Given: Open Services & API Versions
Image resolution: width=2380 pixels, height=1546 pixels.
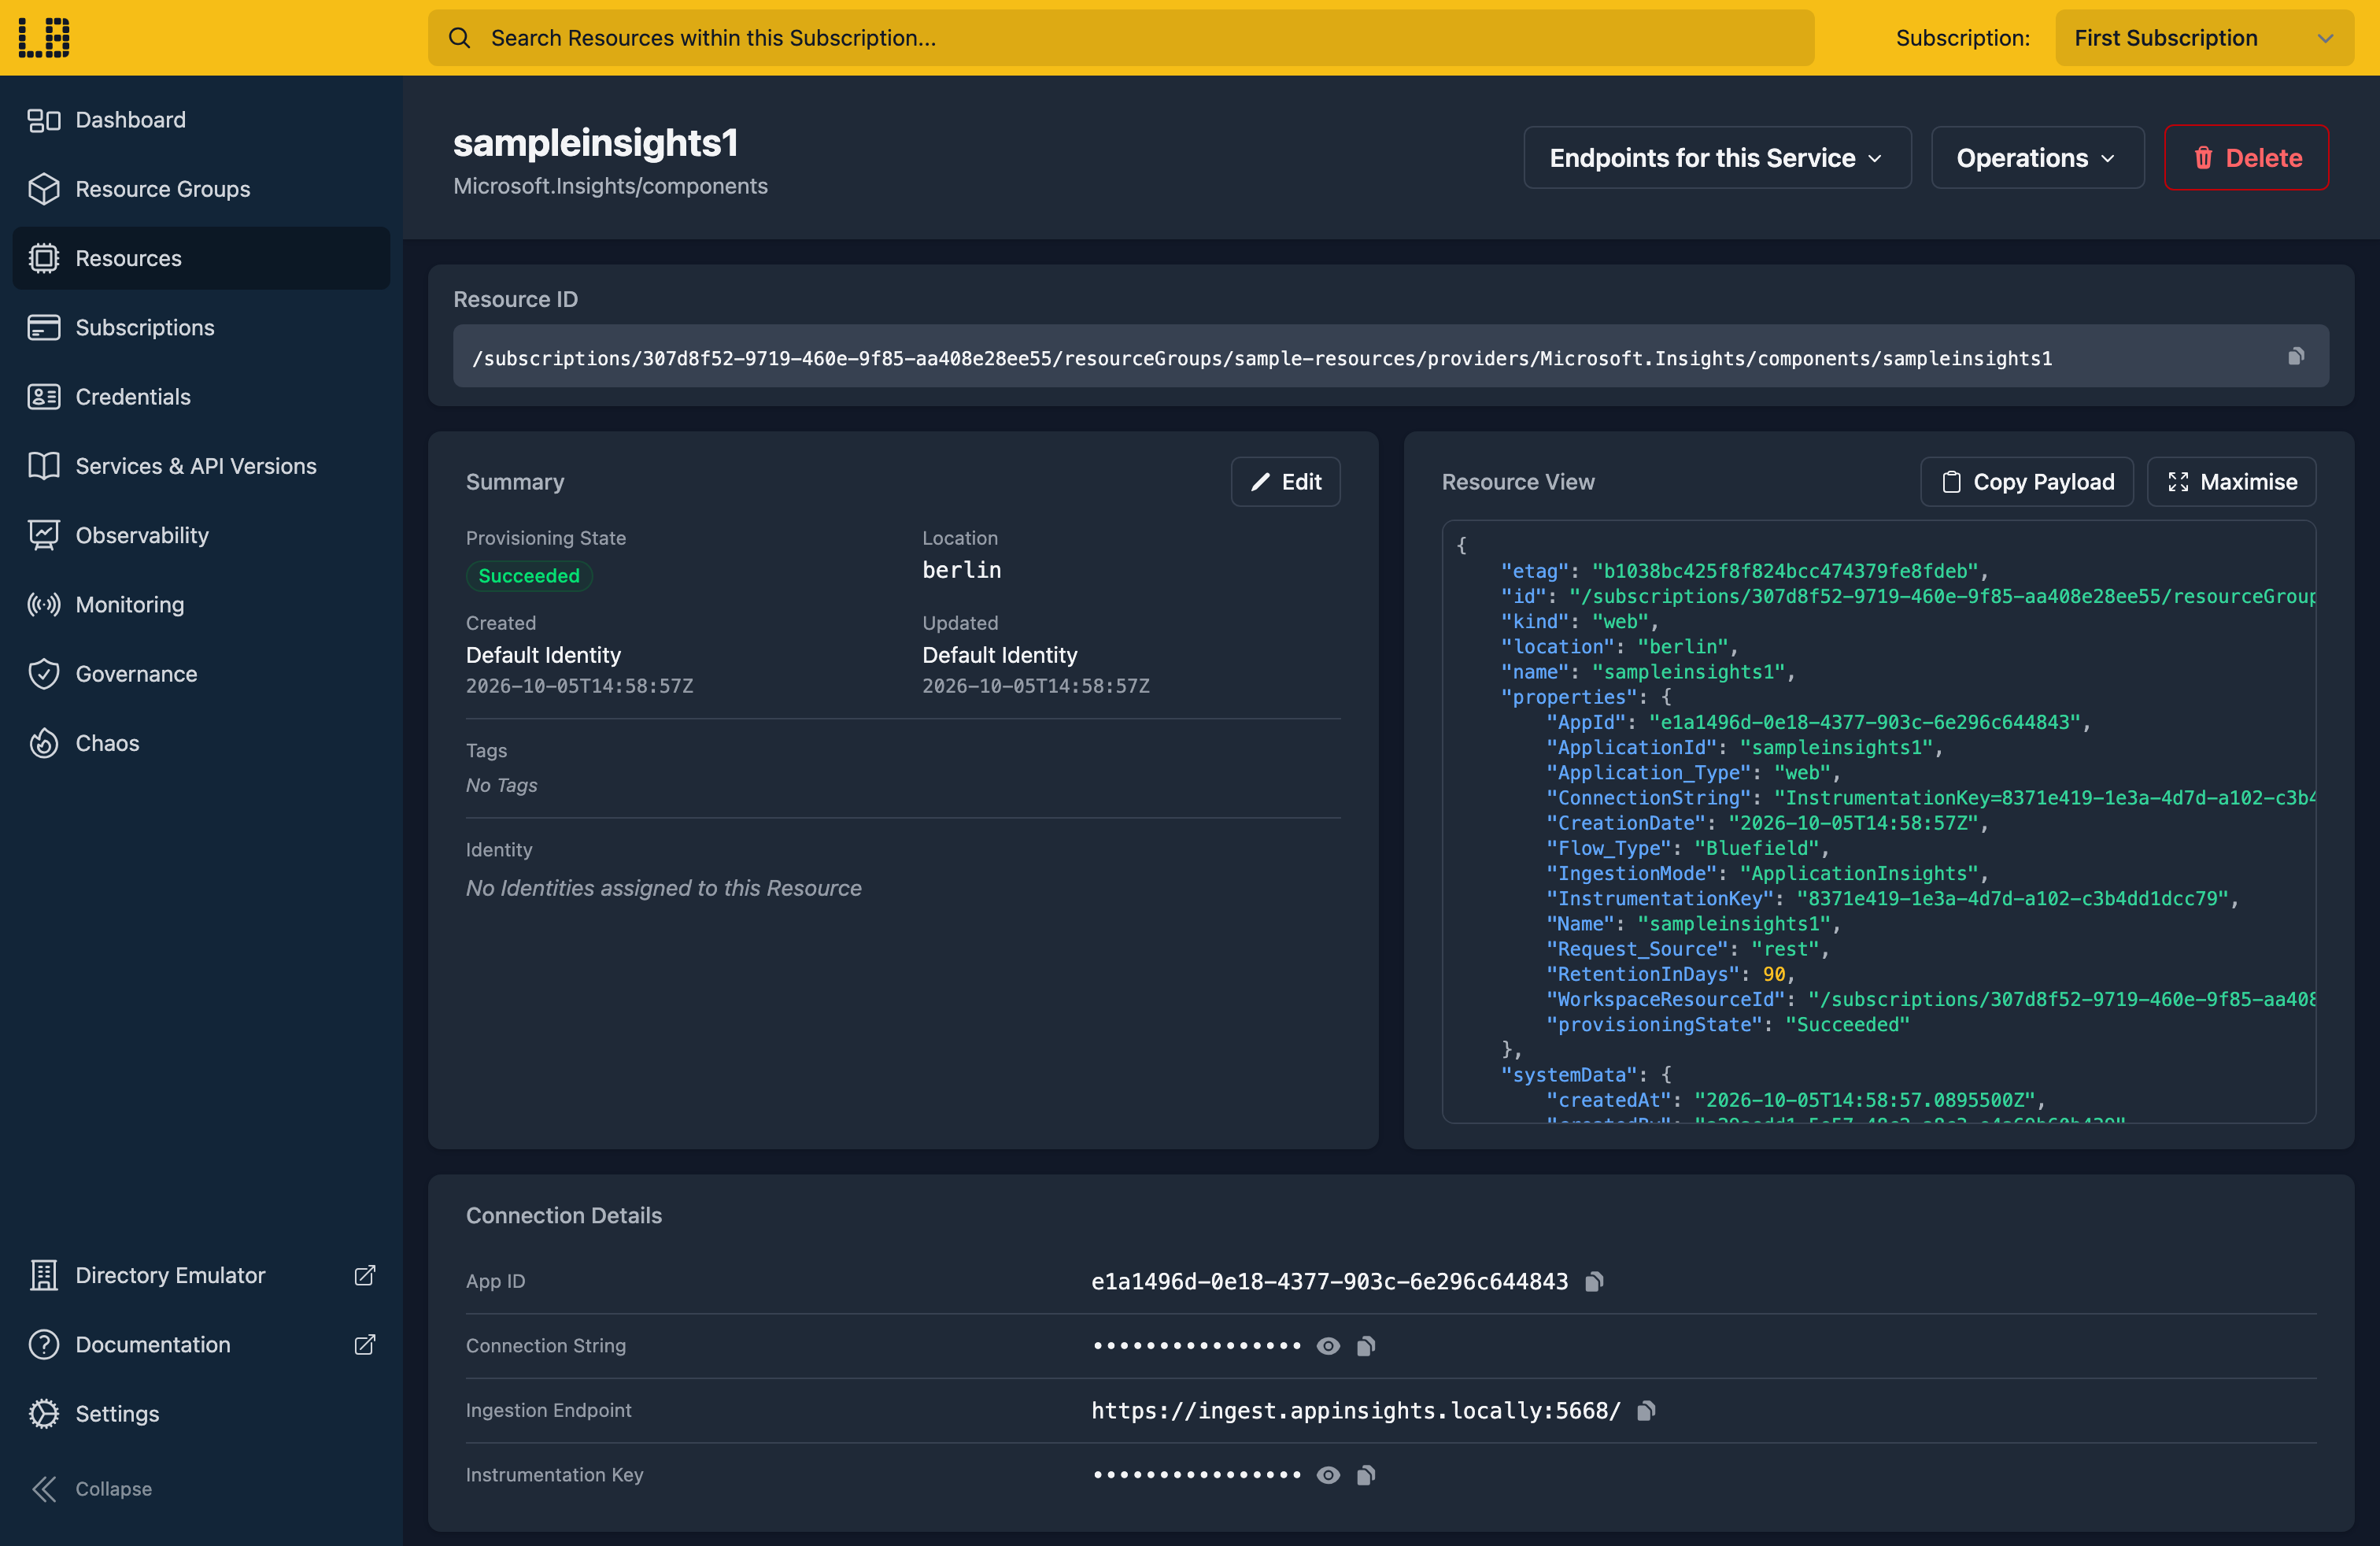Looking at the screenshot, I should click(201, 466).
